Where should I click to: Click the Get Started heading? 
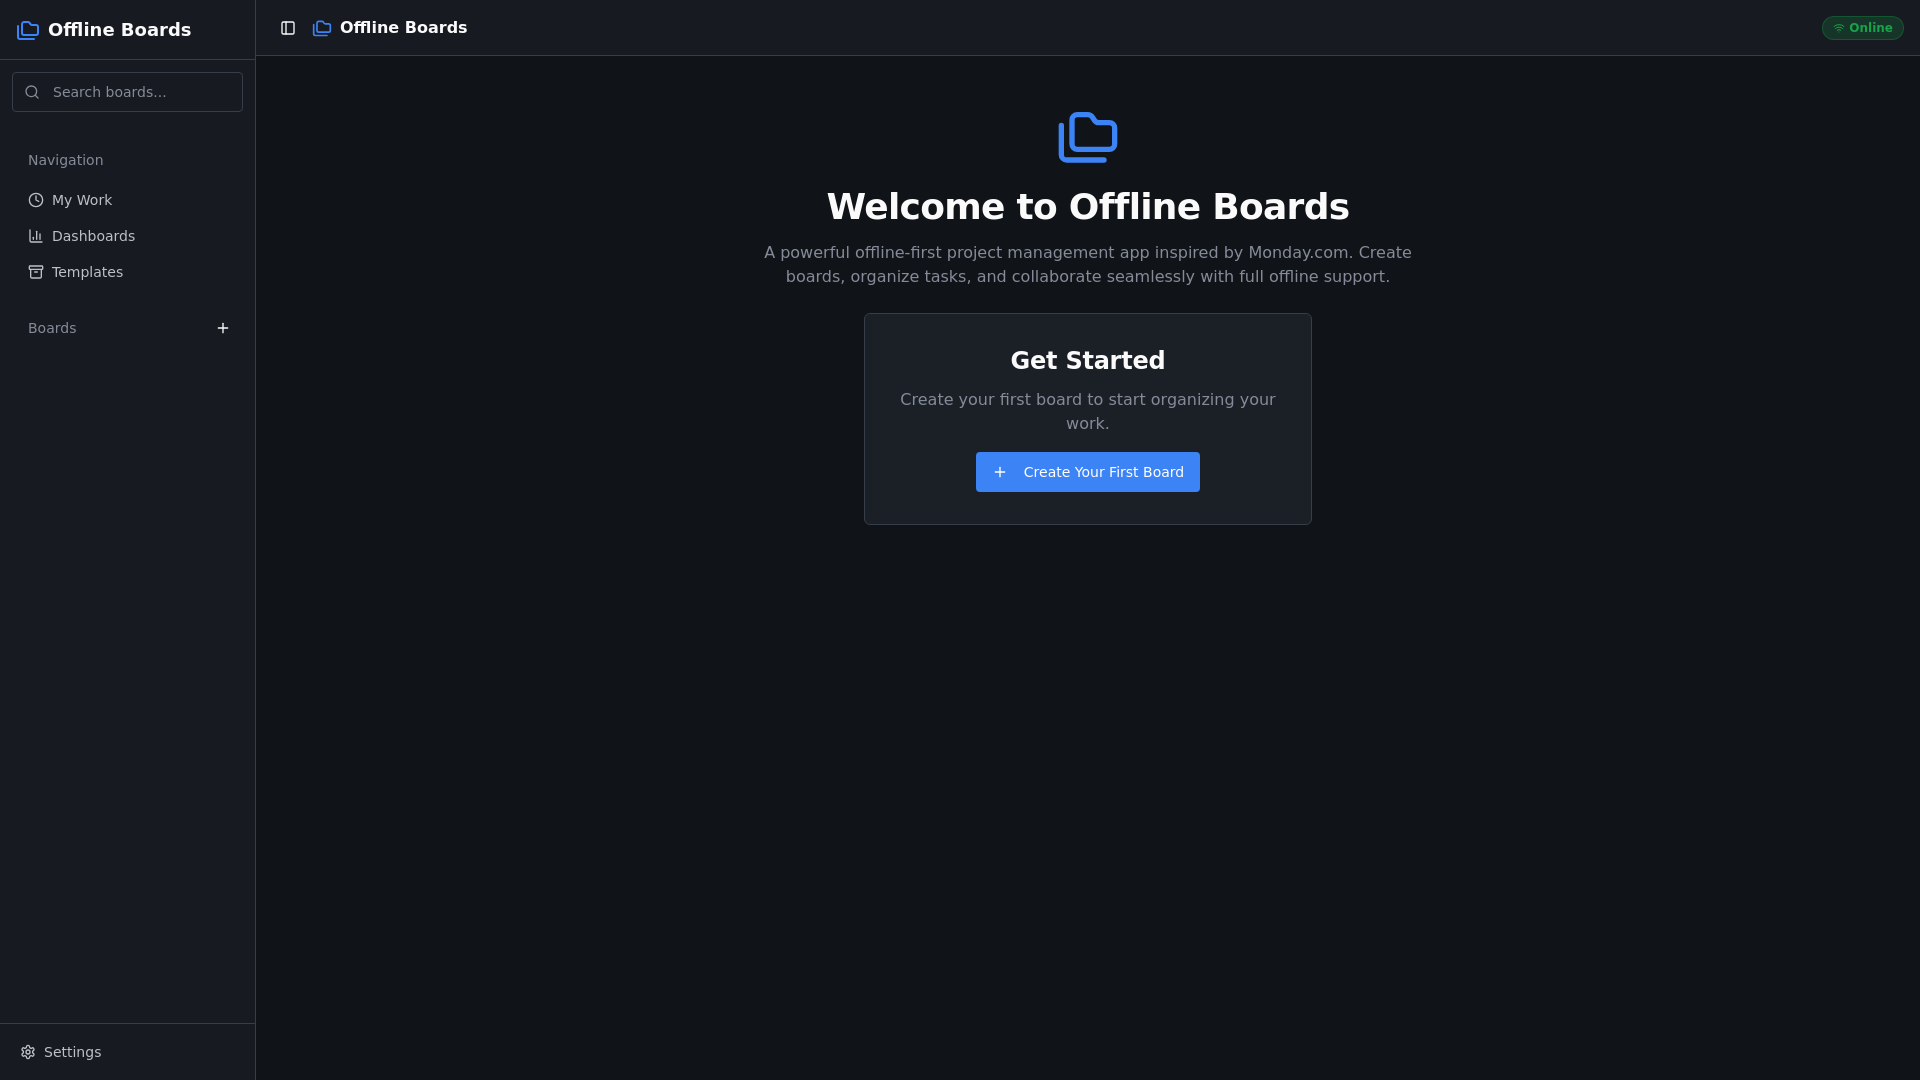click(x=1088, y=361)
